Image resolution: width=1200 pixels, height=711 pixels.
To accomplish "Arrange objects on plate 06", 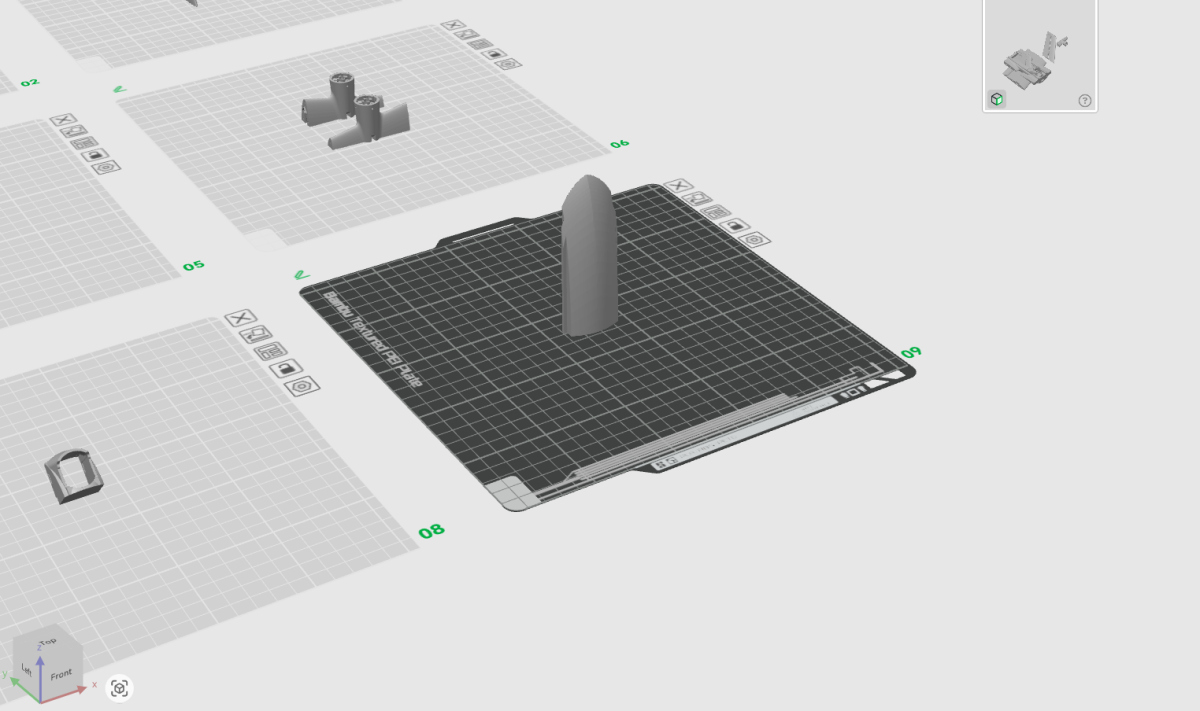I will coord(480,44).
